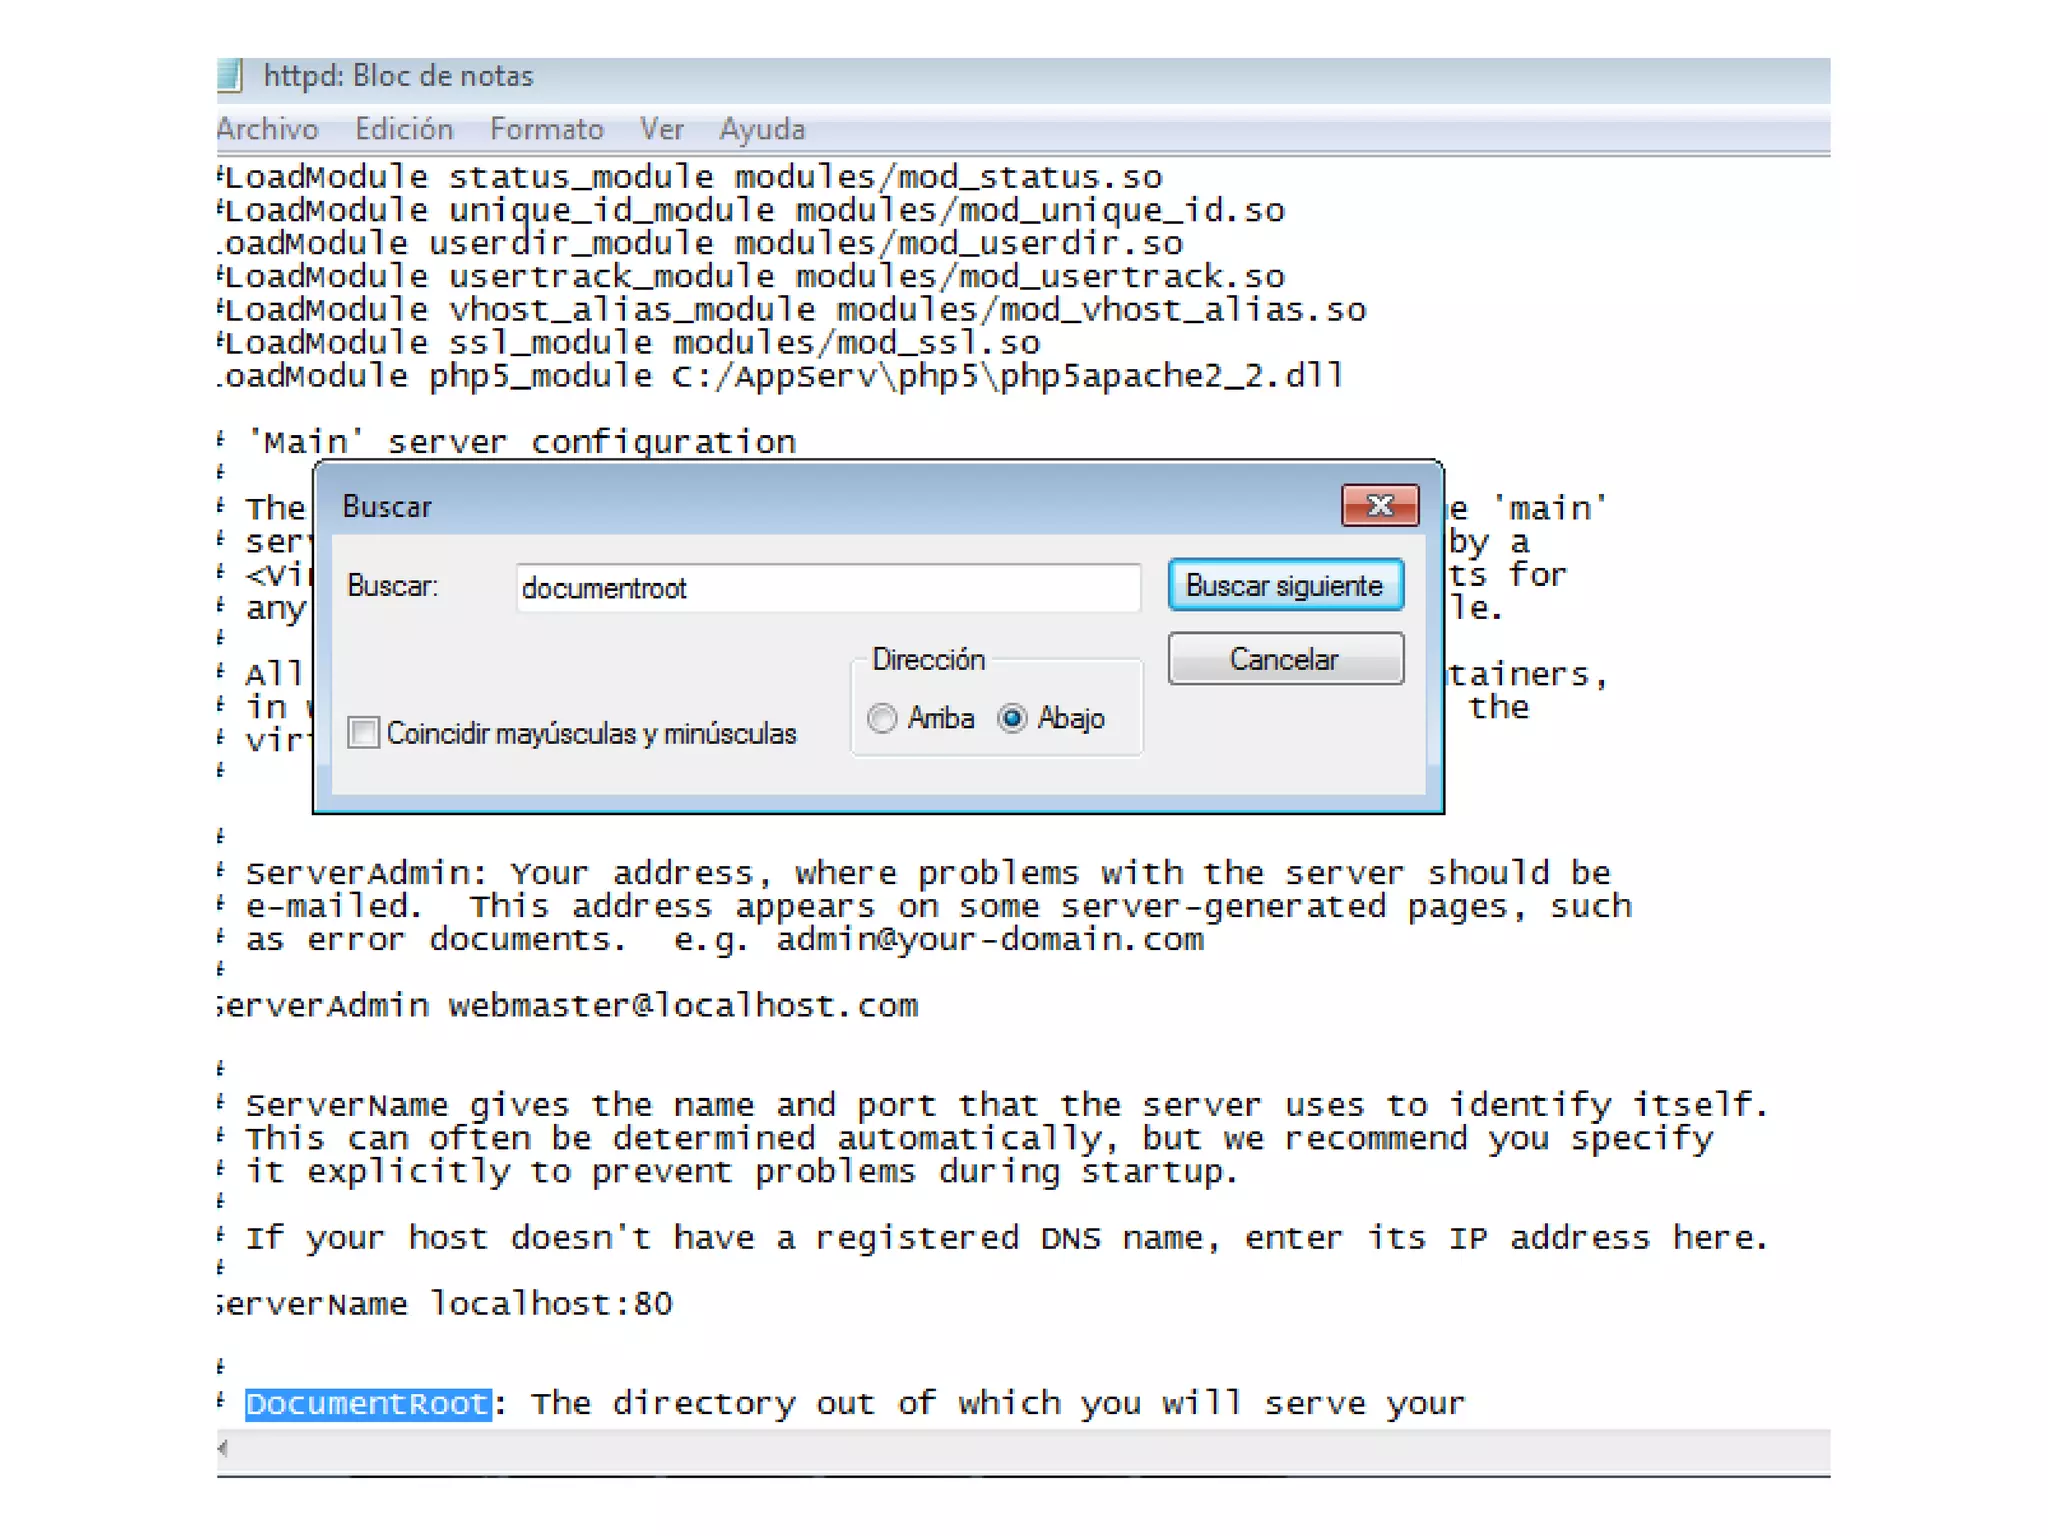Image resolution: width=2048 pixels, height=1536 pixels.
Task: Open the Edición menu
Action: 404,129
